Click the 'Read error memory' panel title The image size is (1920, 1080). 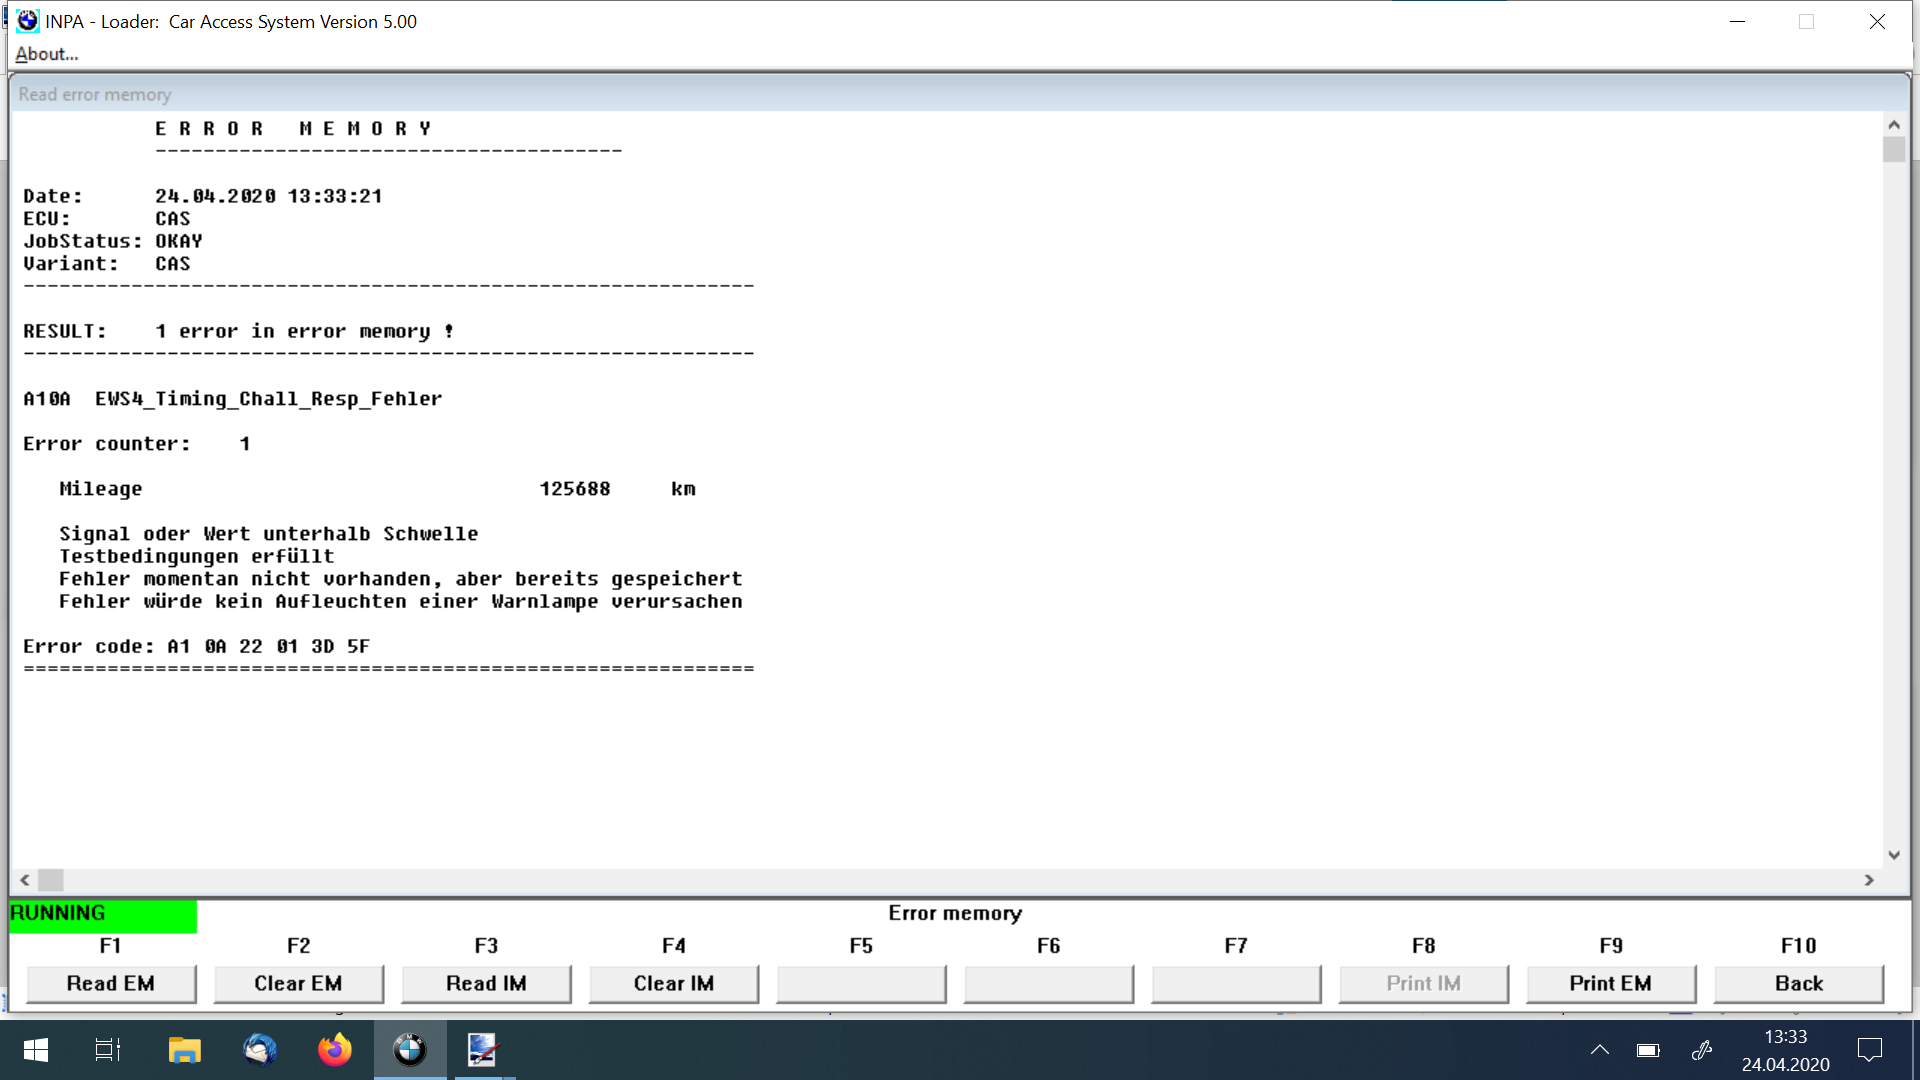(x=95, y=94)
